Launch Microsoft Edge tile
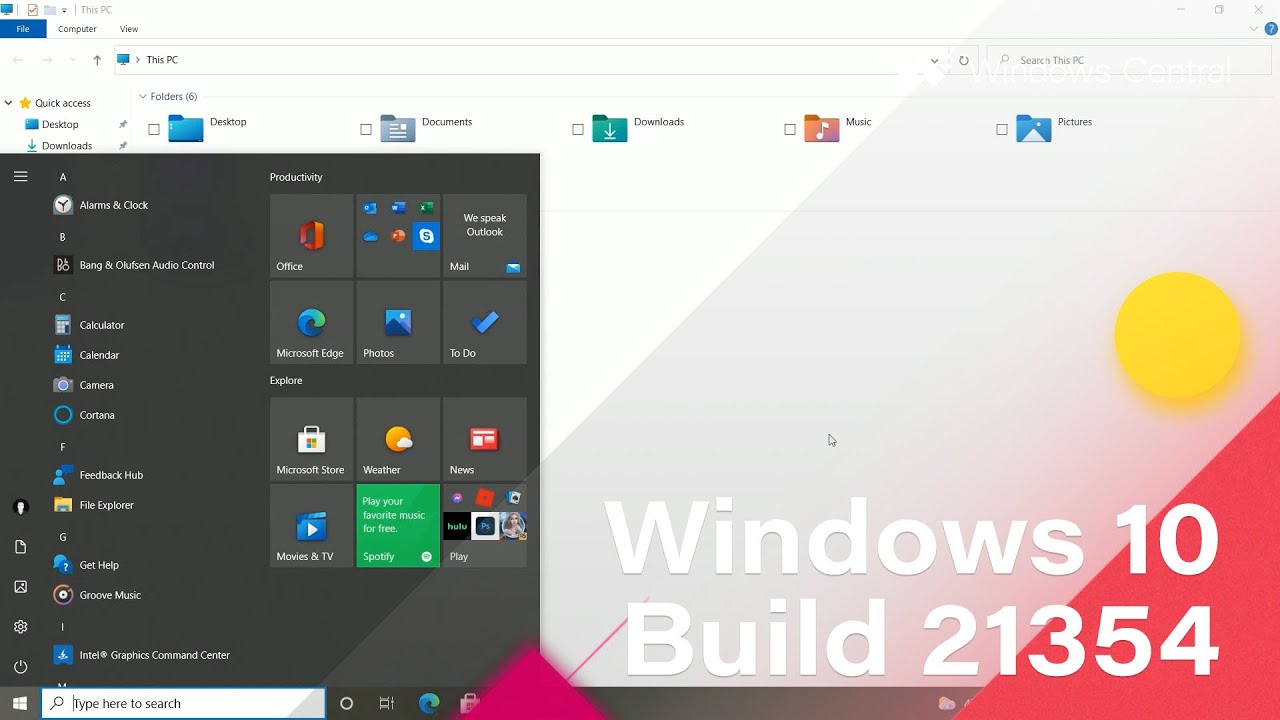 [311, 322]
